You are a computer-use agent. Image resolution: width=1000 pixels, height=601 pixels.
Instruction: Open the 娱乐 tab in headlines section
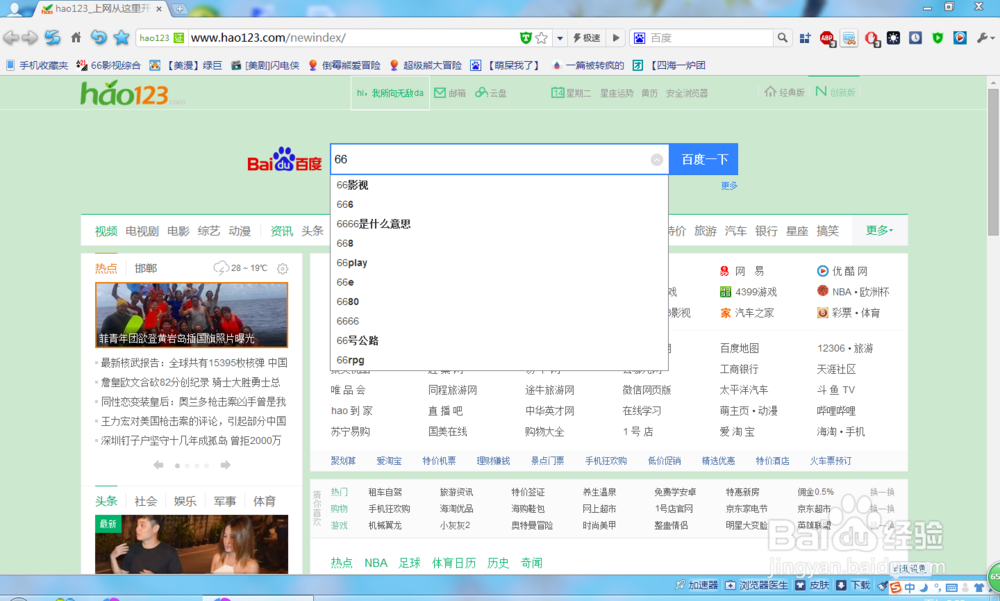point(184,500)
